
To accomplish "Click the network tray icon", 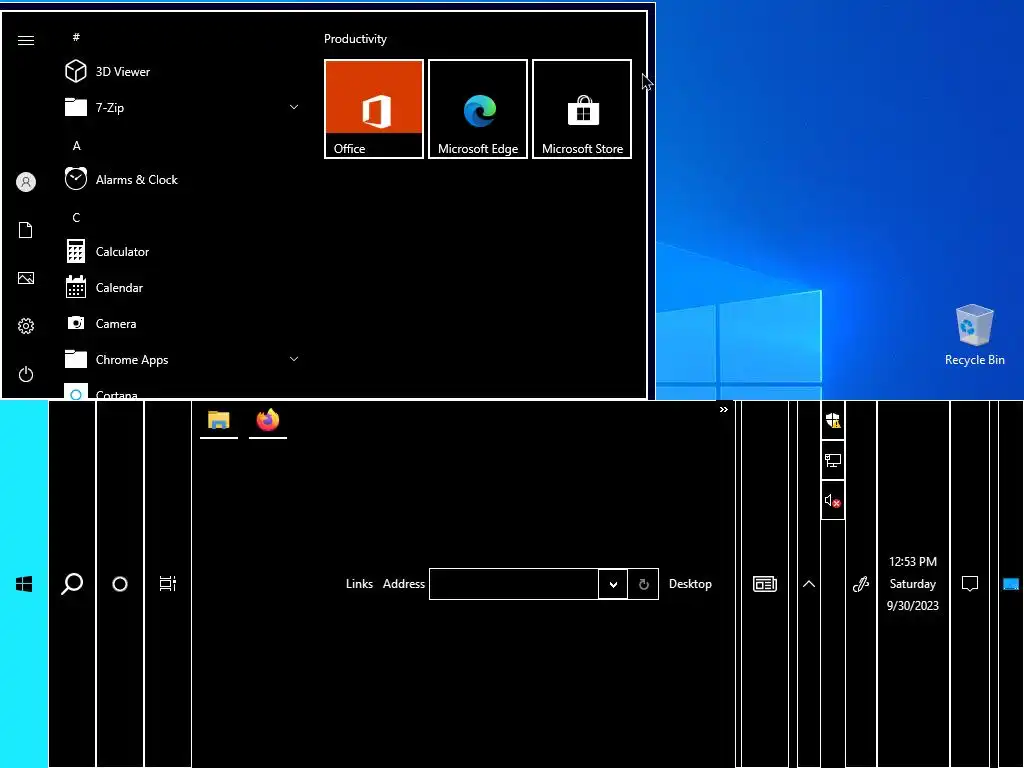I will tap(833, 460).
